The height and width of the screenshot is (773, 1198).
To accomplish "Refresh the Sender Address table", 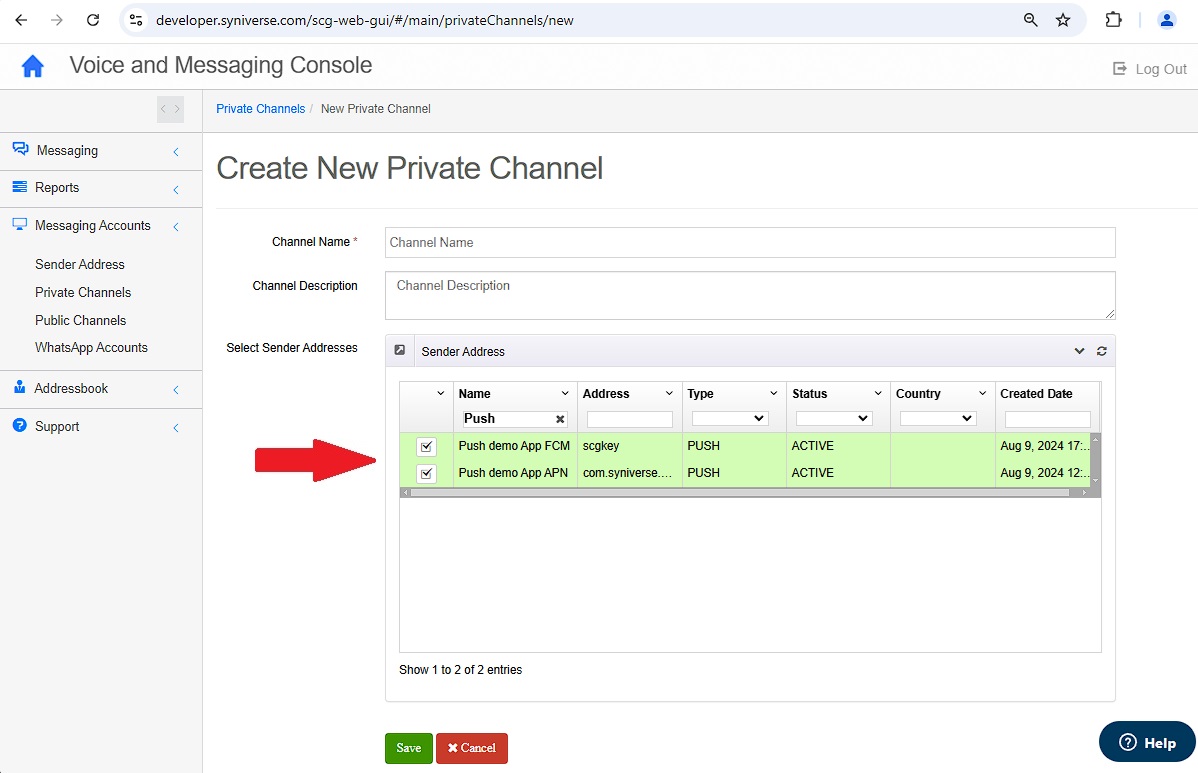I will tap(1102, 351).
